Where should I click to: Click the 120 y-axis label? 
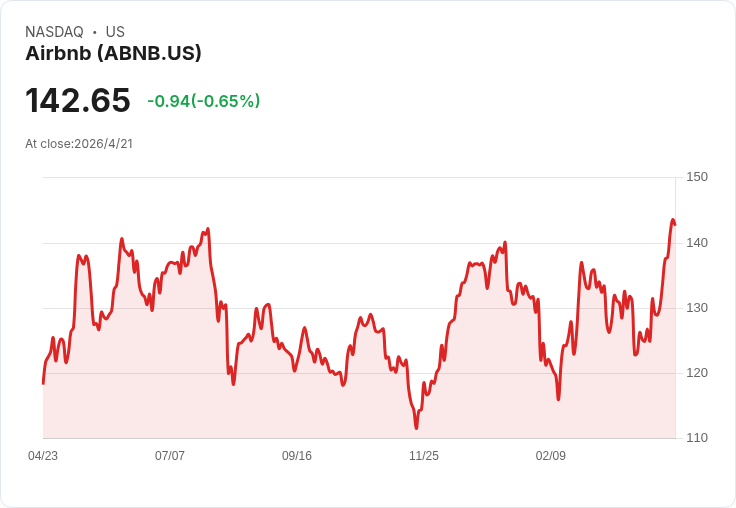(697, 373)
